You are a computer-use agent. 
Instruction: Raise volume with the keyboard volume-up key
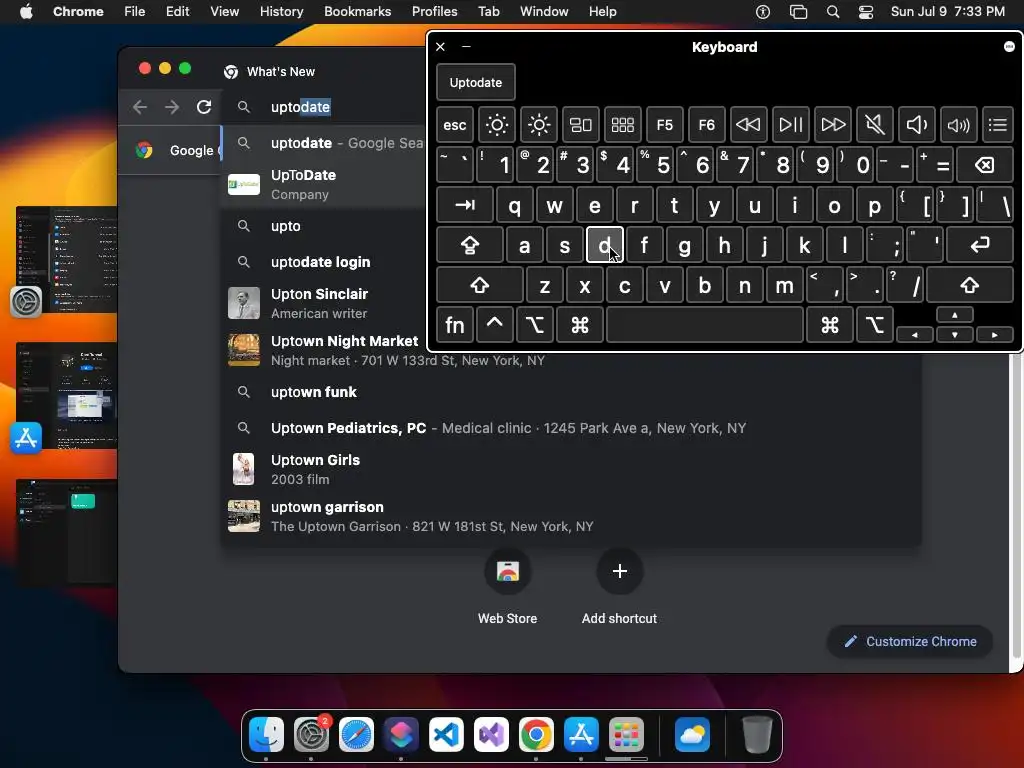[958, 125]
